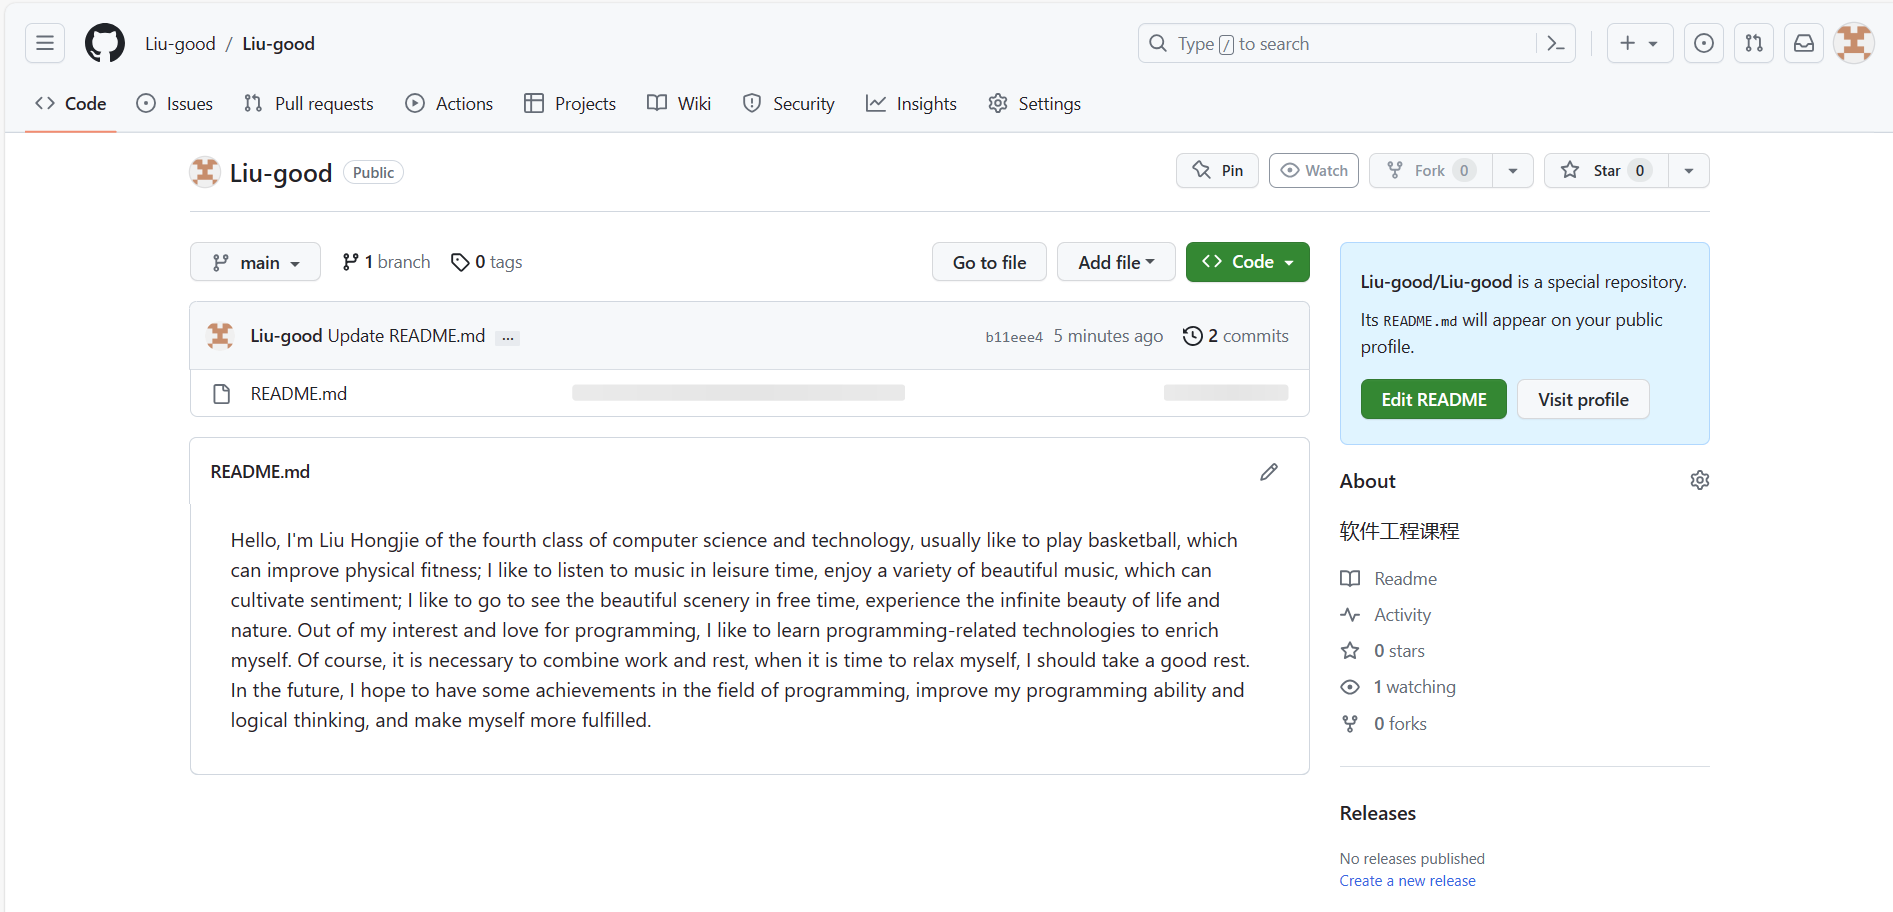Click the green Edit README button
Screen dimensions: 1893x912
tap(1433, 400)
